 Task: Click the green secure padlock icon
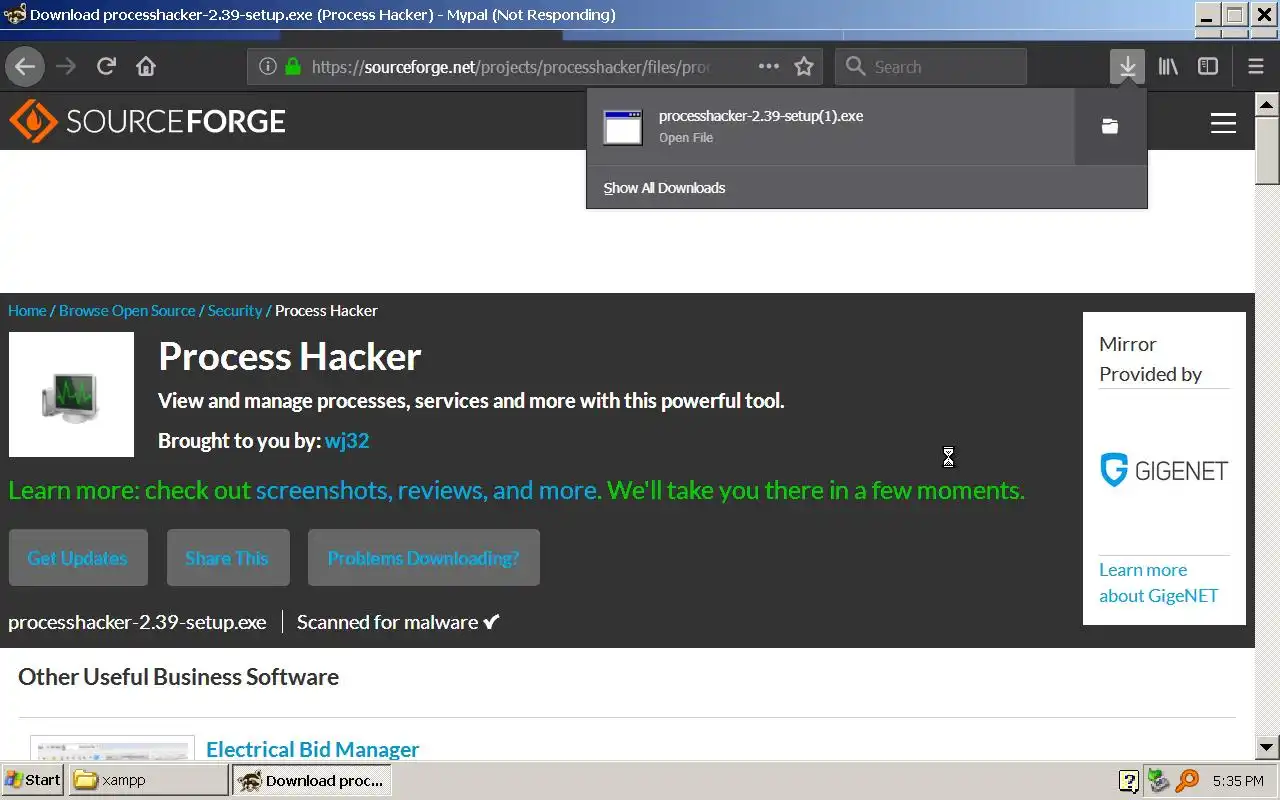point(292,67)
